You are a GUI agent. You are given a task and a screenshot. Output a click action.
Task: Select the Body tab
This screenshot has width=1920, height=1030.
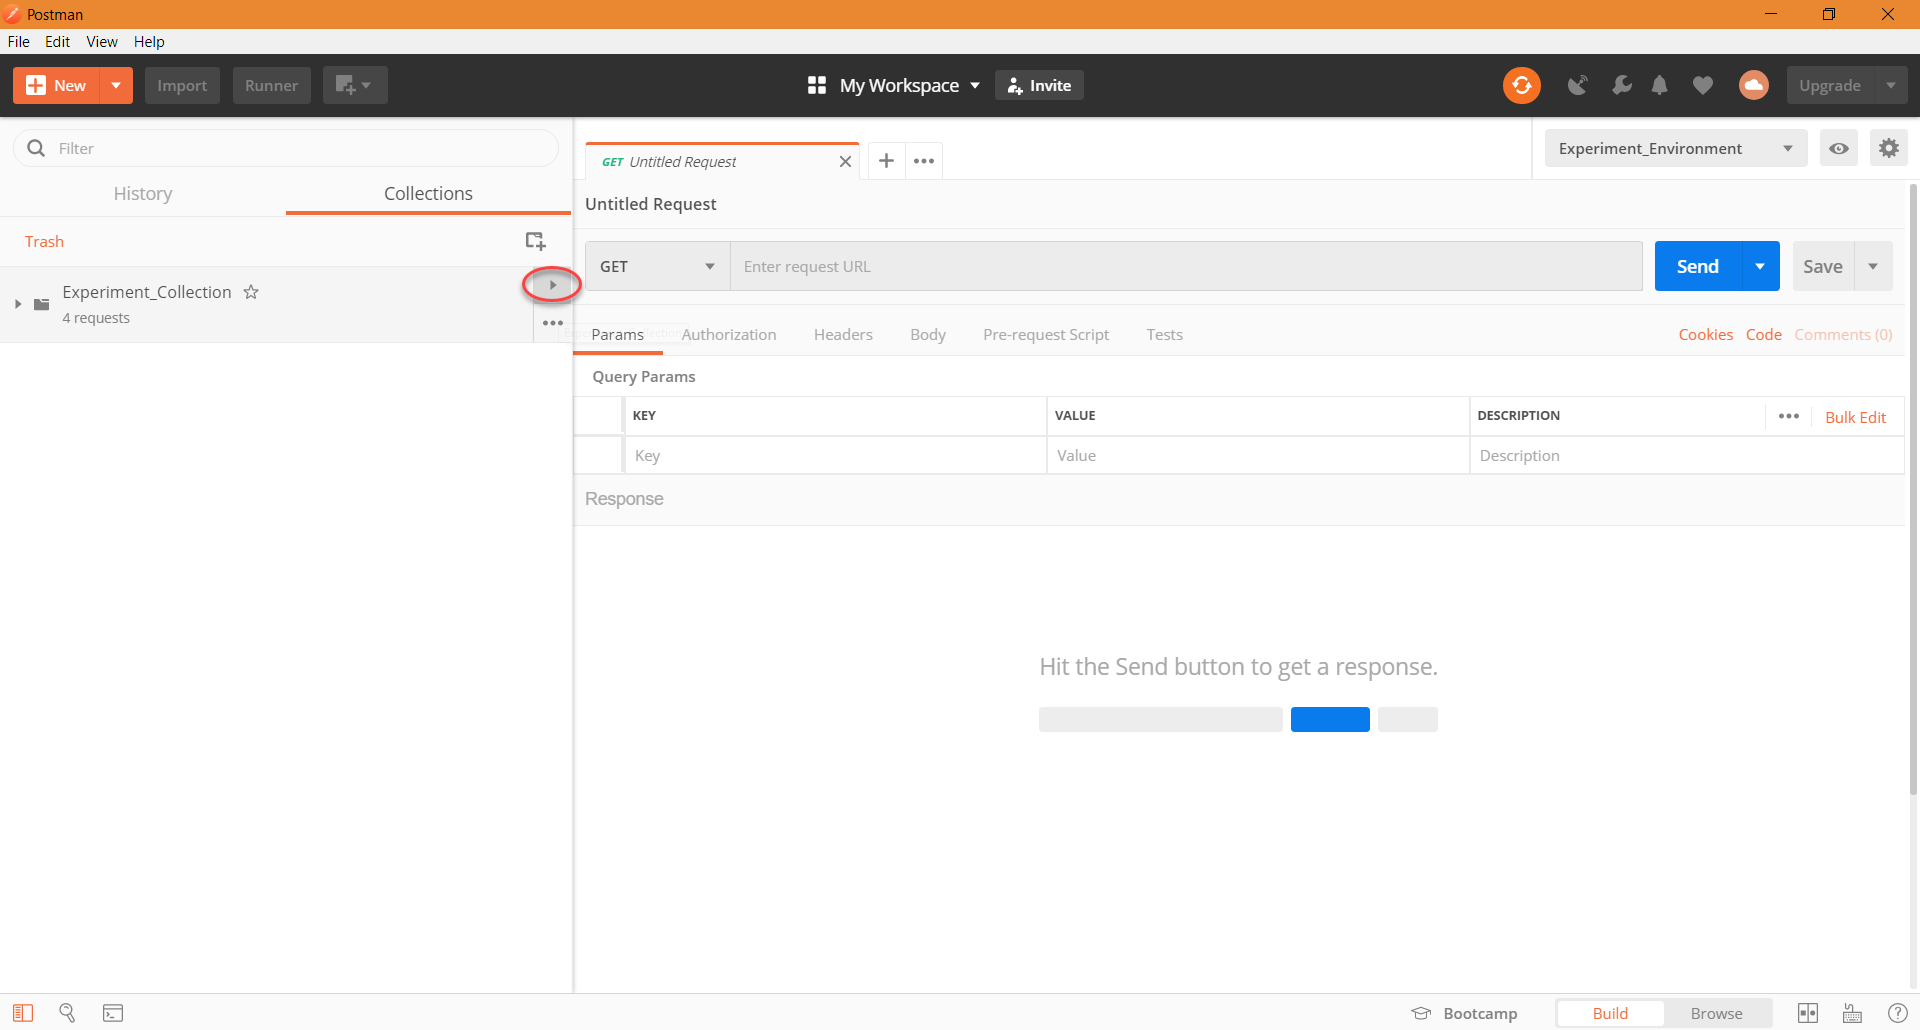coord(928,334)
